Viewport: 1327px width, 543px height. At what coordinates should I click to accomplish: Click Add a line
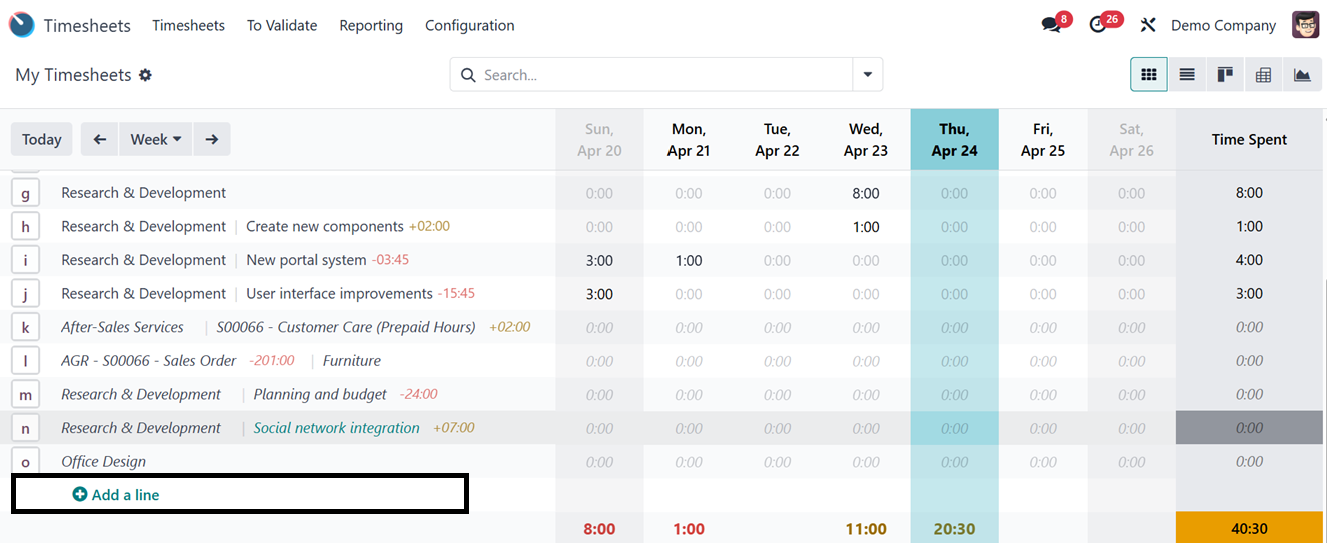click(116, 495)
